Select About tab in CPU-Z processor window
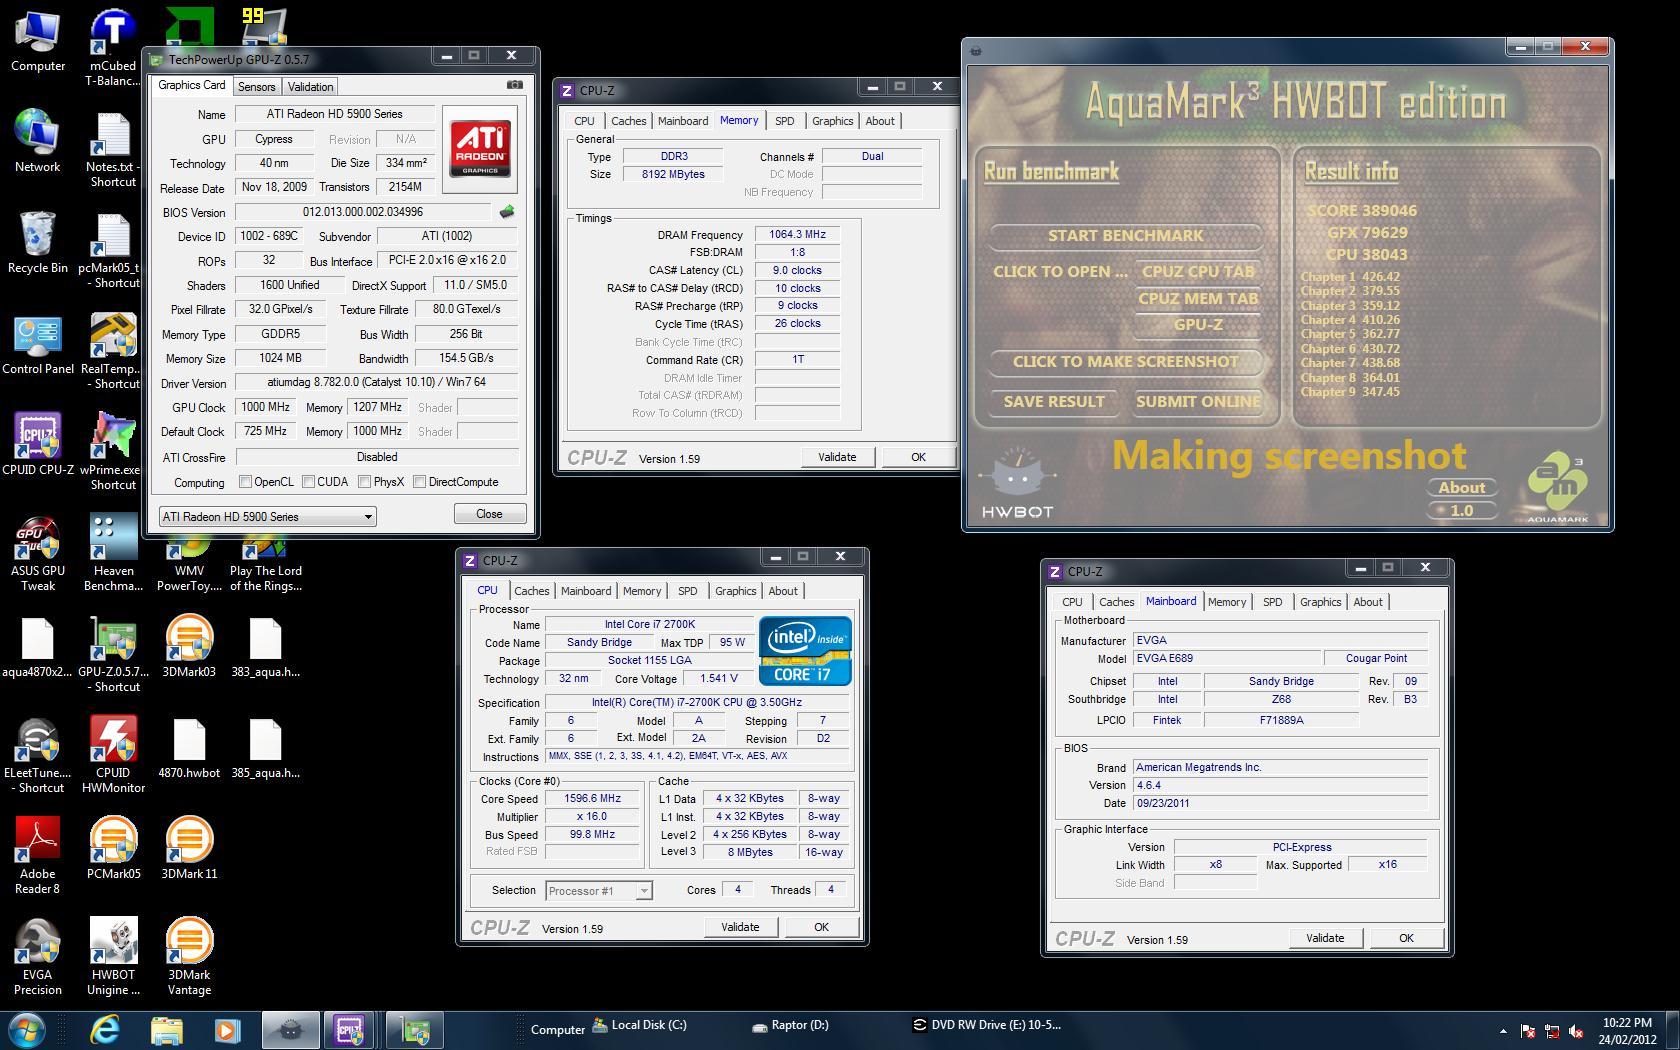1680x1050 pixels. click(x=783, y=591)
